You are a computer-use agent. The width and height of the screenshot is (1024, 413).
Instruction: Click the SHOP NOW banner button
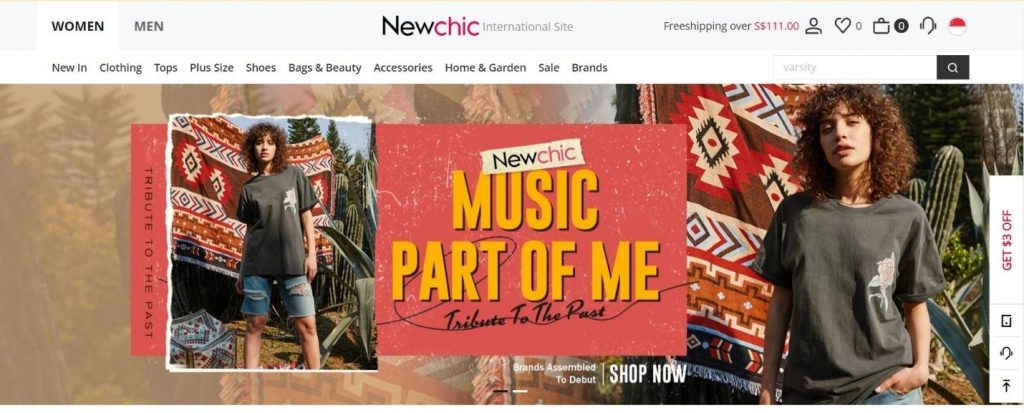(648, 374)
